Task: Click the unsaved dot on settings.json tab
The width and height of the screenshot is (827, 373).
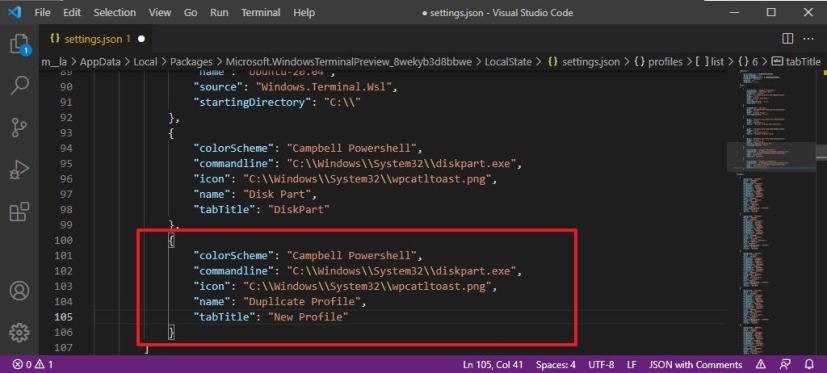Action: tap(141, 39)
